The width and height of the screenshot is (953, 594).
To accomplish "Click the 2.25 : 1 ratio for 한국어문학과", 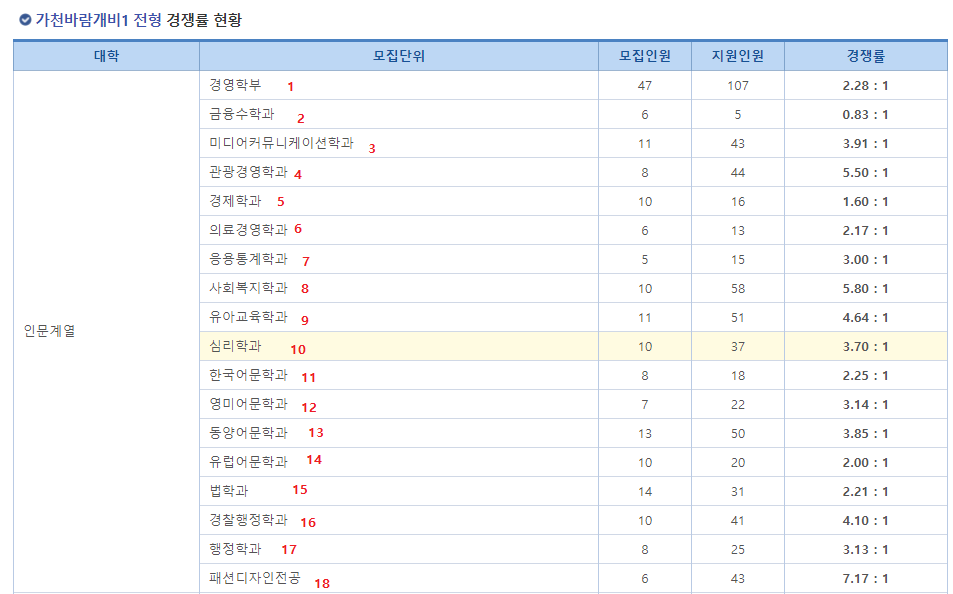I will coord(865,376).
